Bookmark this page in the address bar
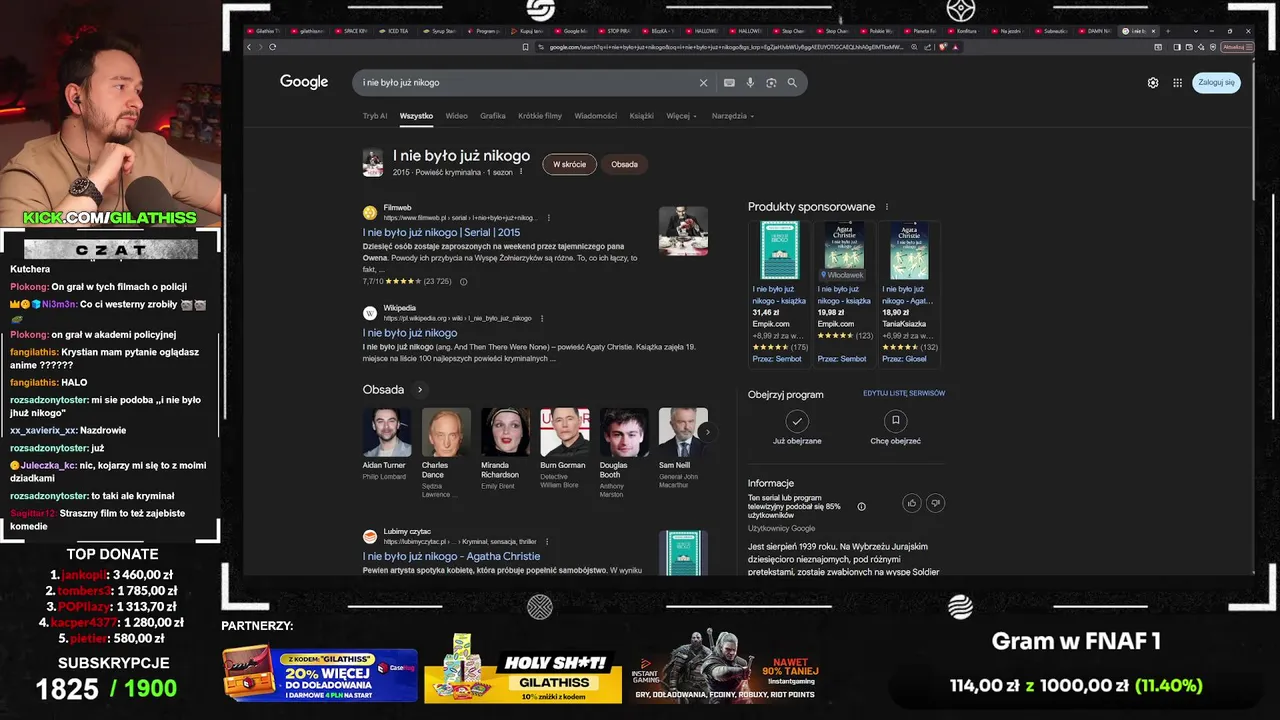1280x720 pixels. point(526,47)
